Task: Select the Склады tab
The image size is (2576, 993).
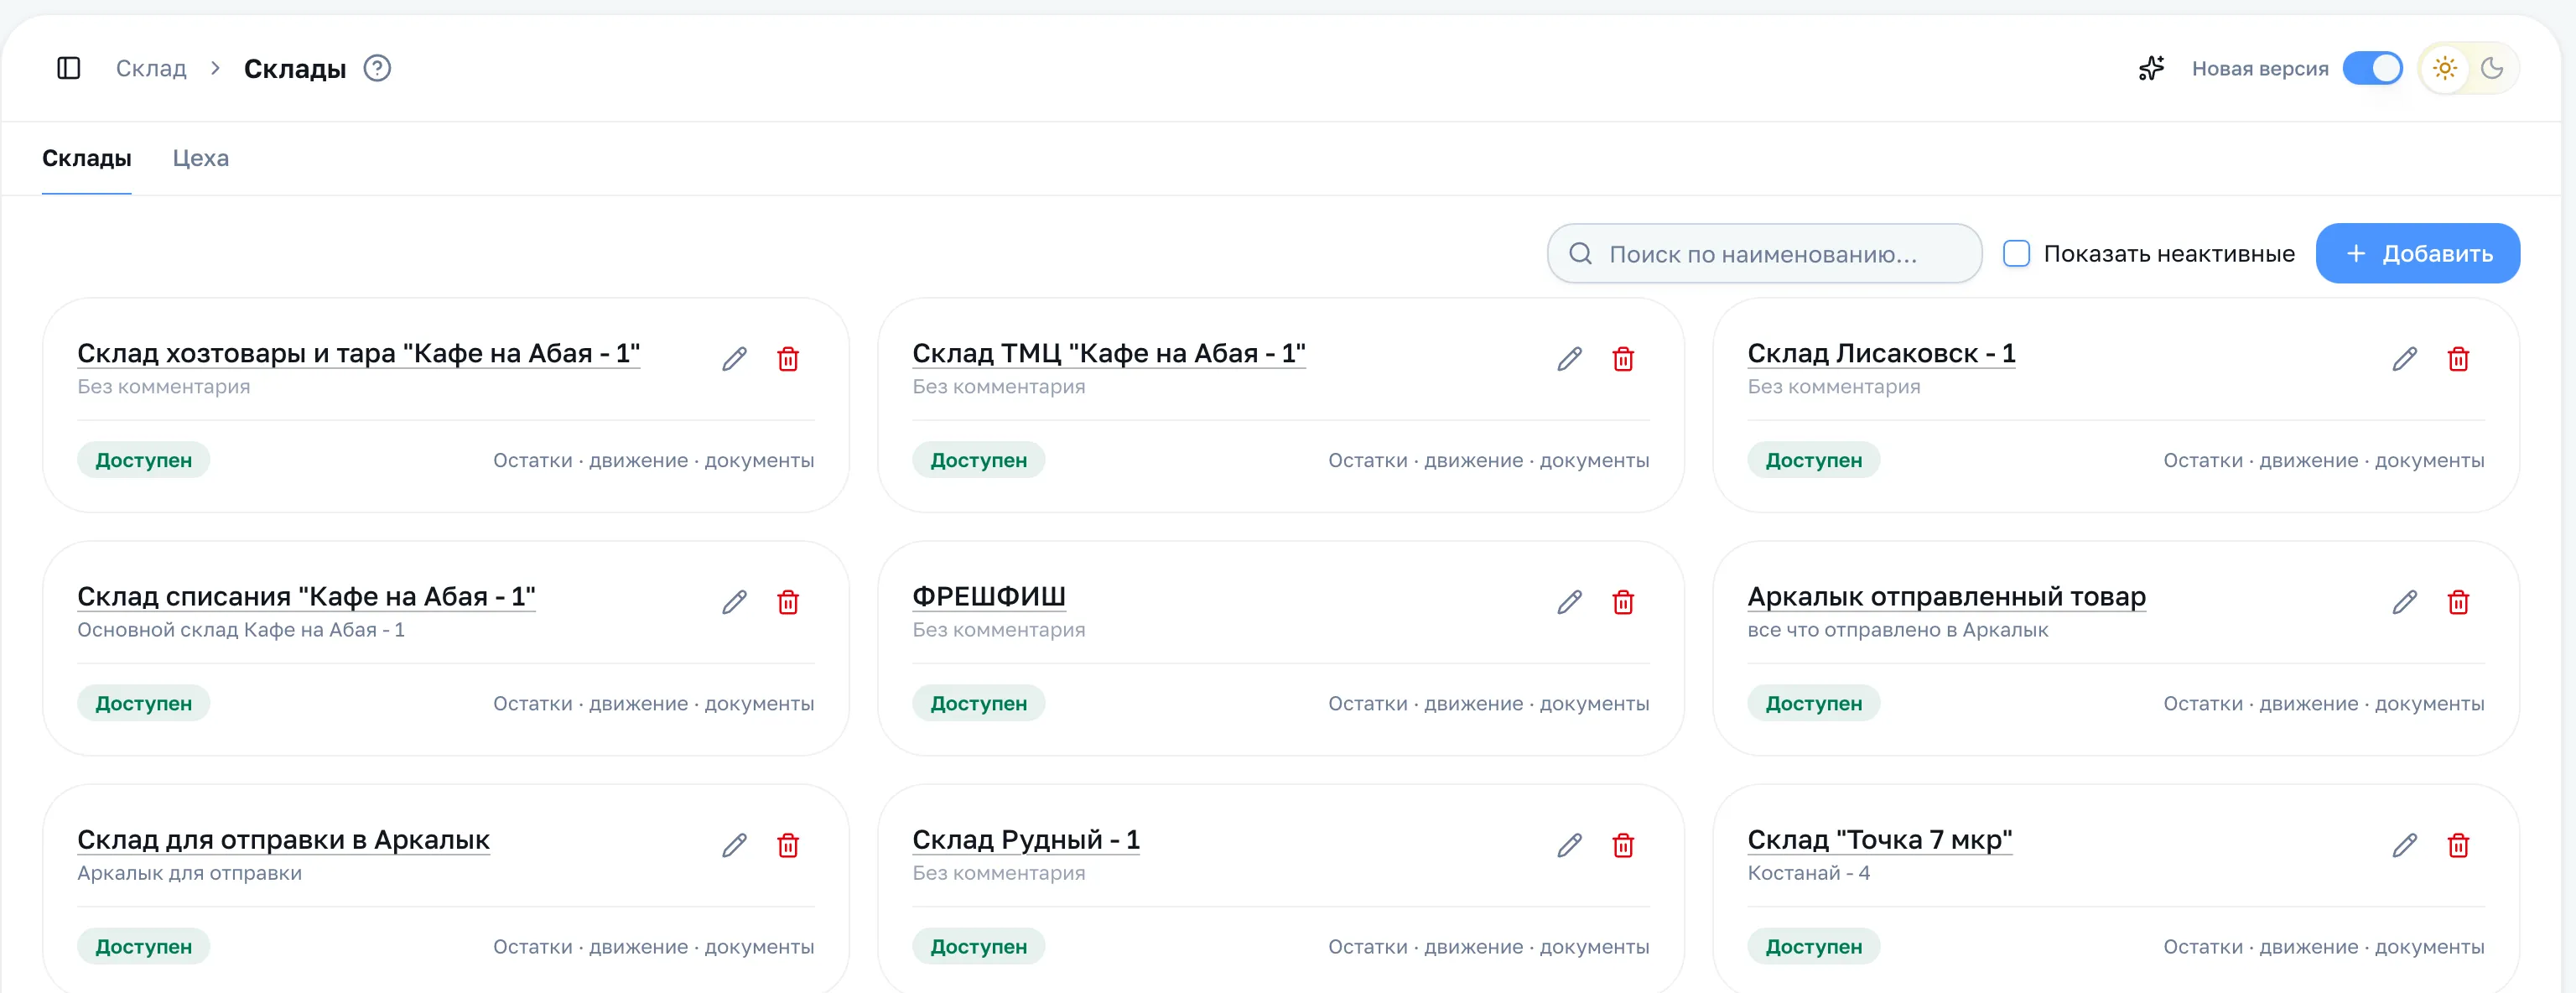Action: [x=87, y=158]
